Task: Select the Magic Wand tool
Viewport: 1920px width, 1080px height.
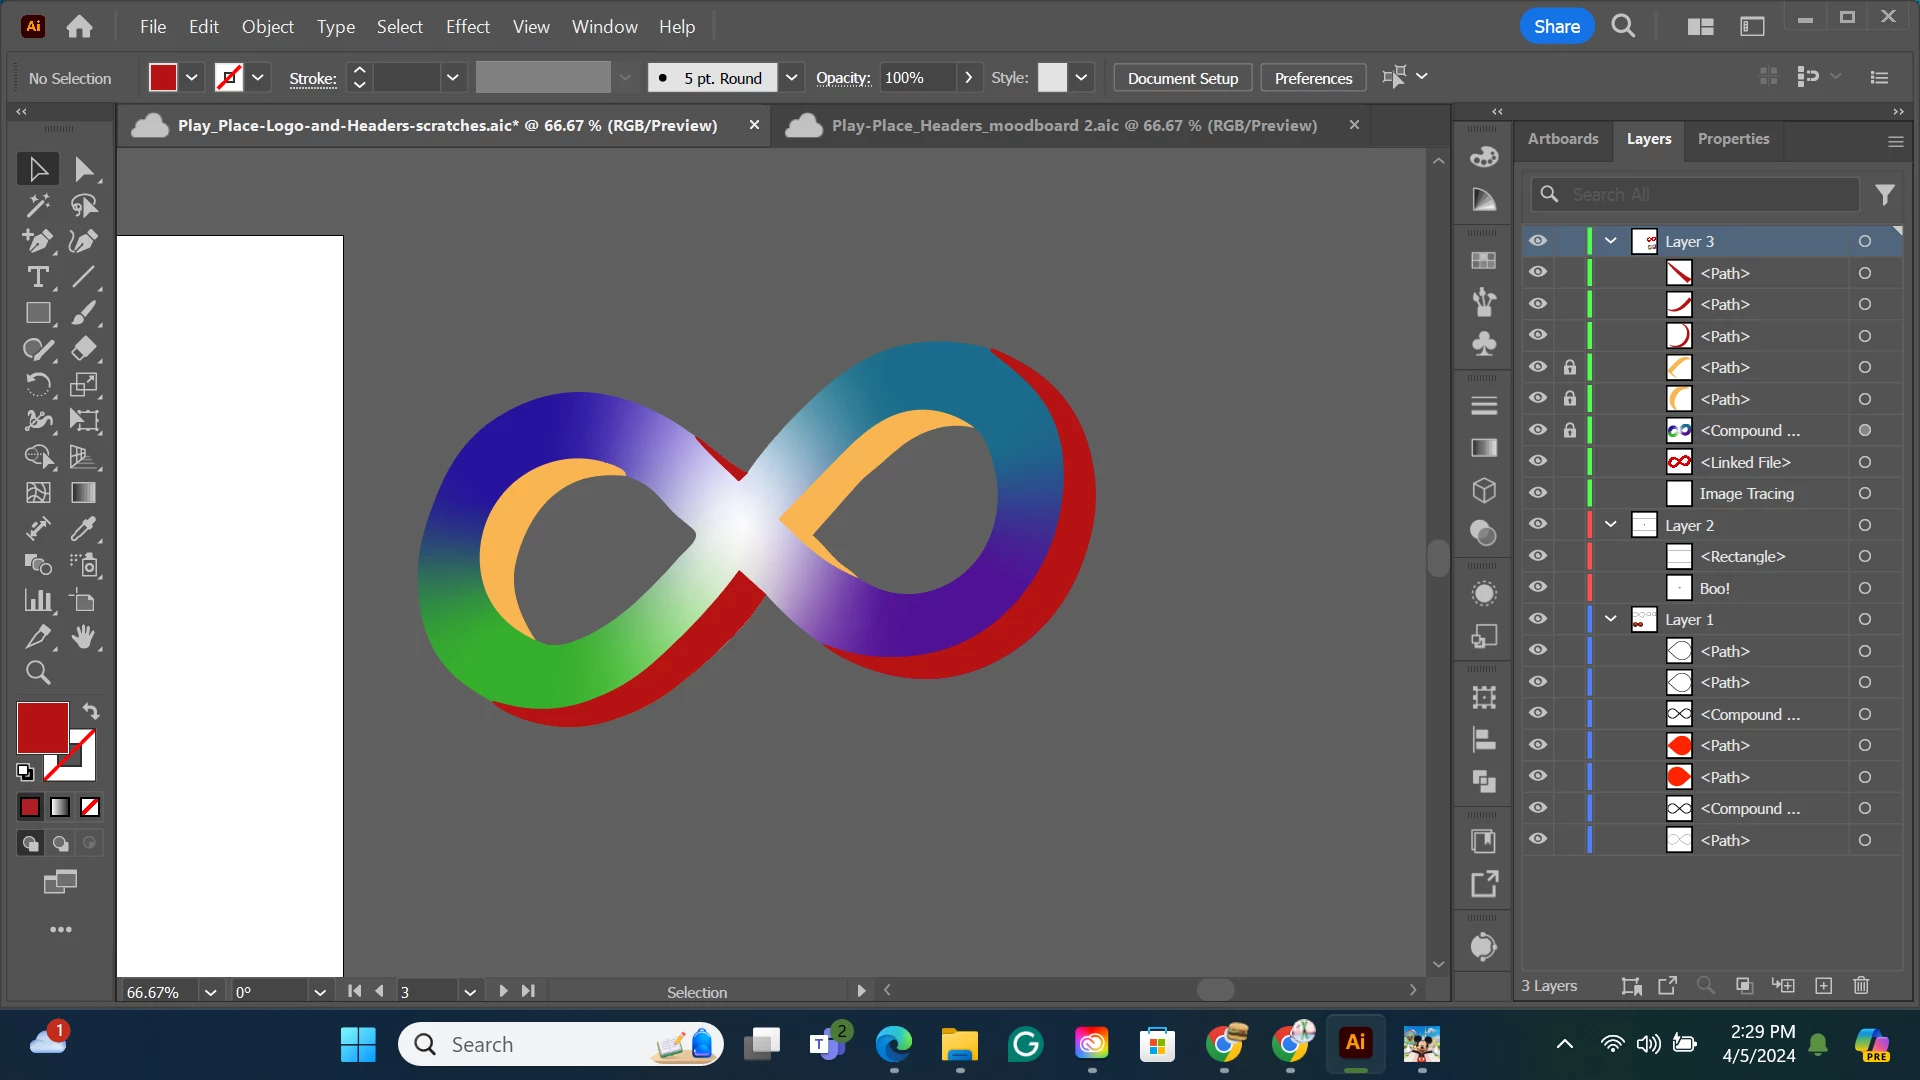Action: [x=38, y=206]
